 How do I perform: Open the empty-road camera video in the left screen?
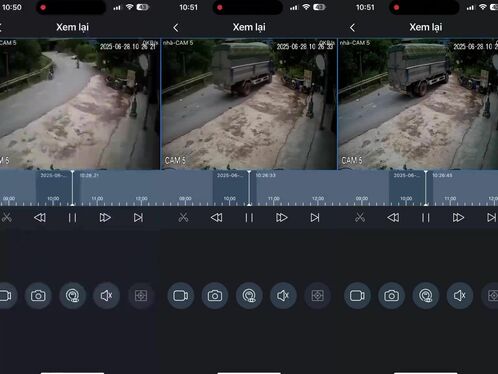click(80, 104)
